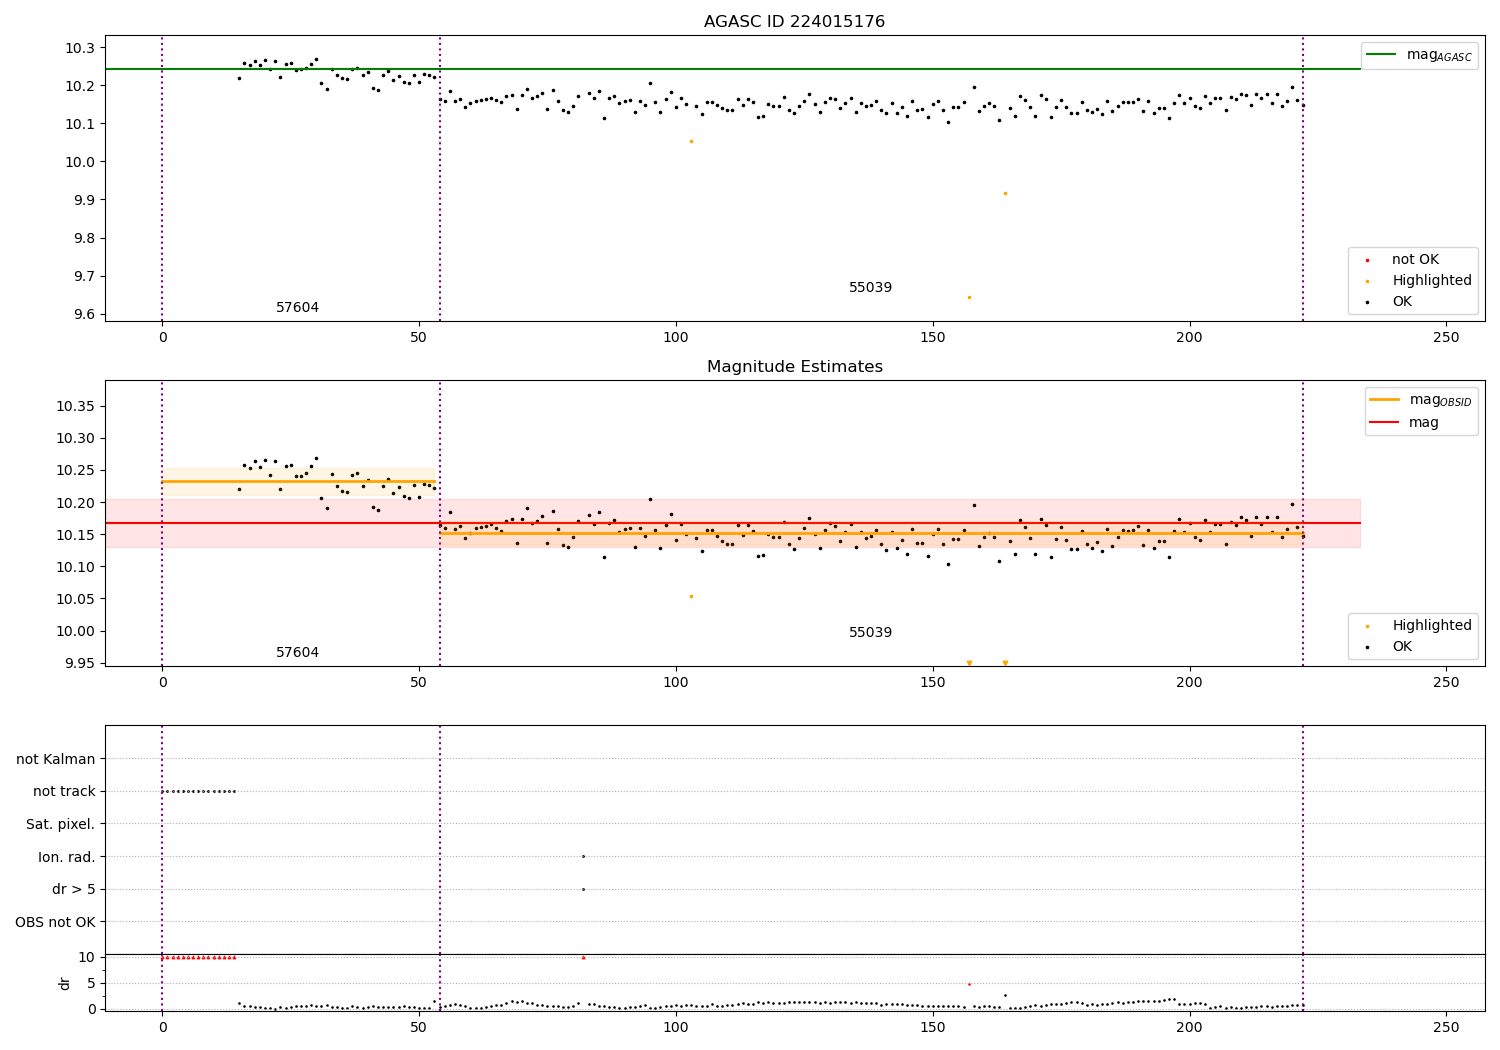This screenshot has height=1050, width=1500.
Task: Click the 'dr > 5' row label
Action: click(x=74, y=890)
